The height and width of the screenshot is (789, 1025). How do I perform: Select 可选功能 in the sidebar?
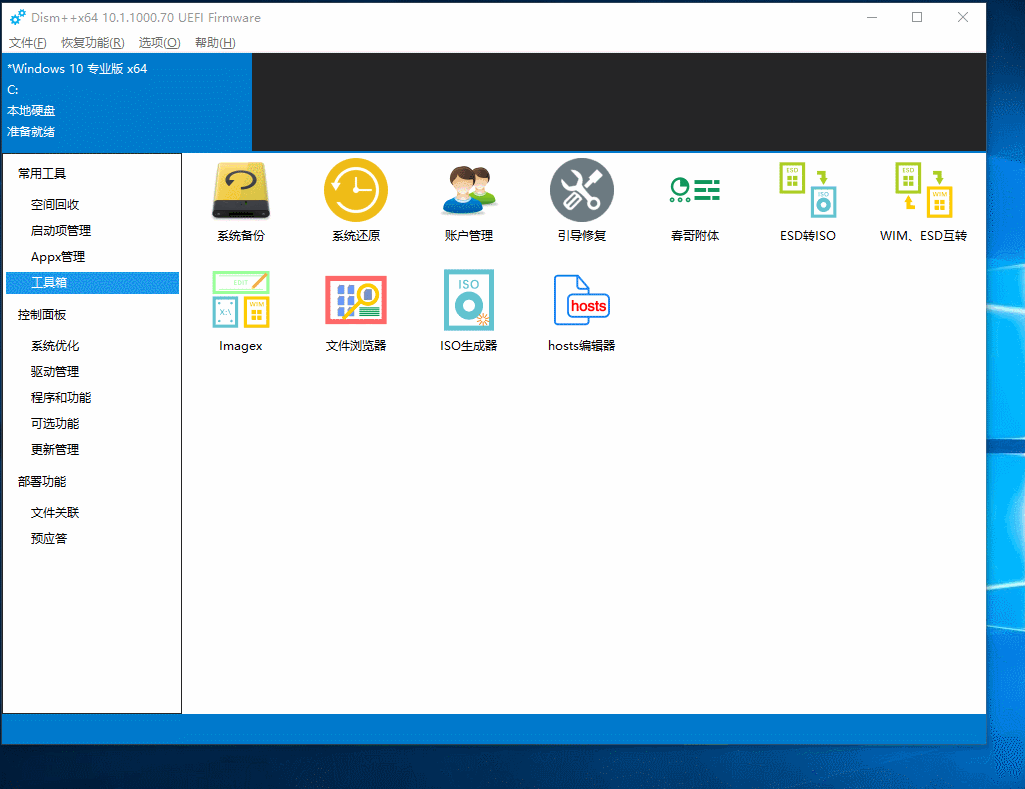tap(55, 424)
